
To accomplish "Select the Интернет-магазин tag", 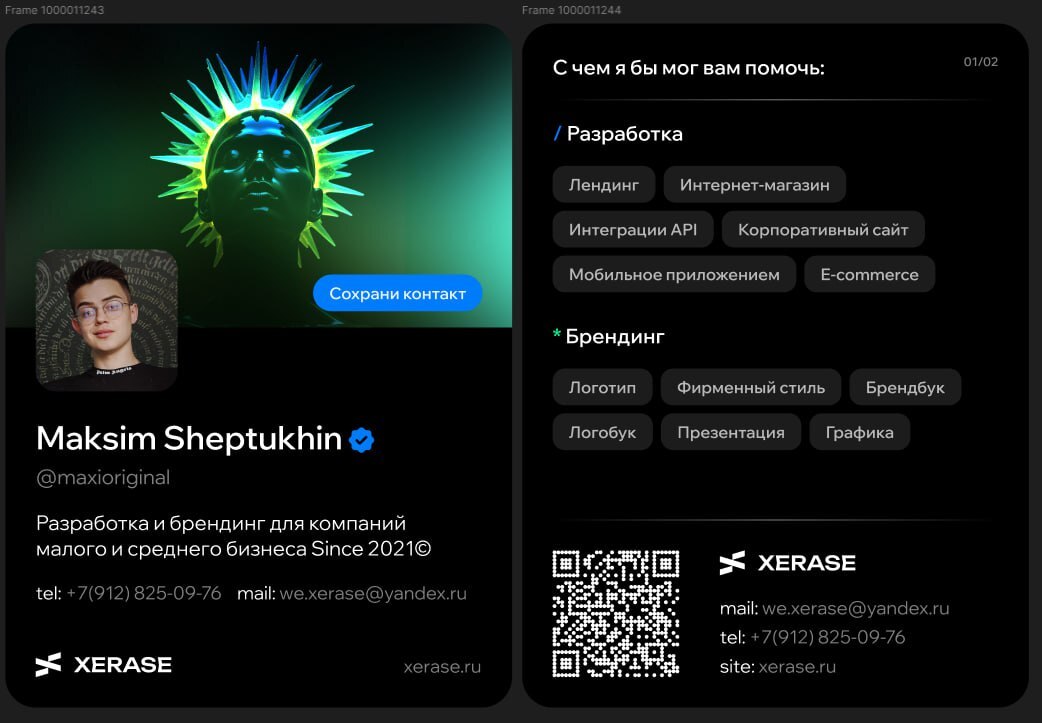I will coord(754,185).
